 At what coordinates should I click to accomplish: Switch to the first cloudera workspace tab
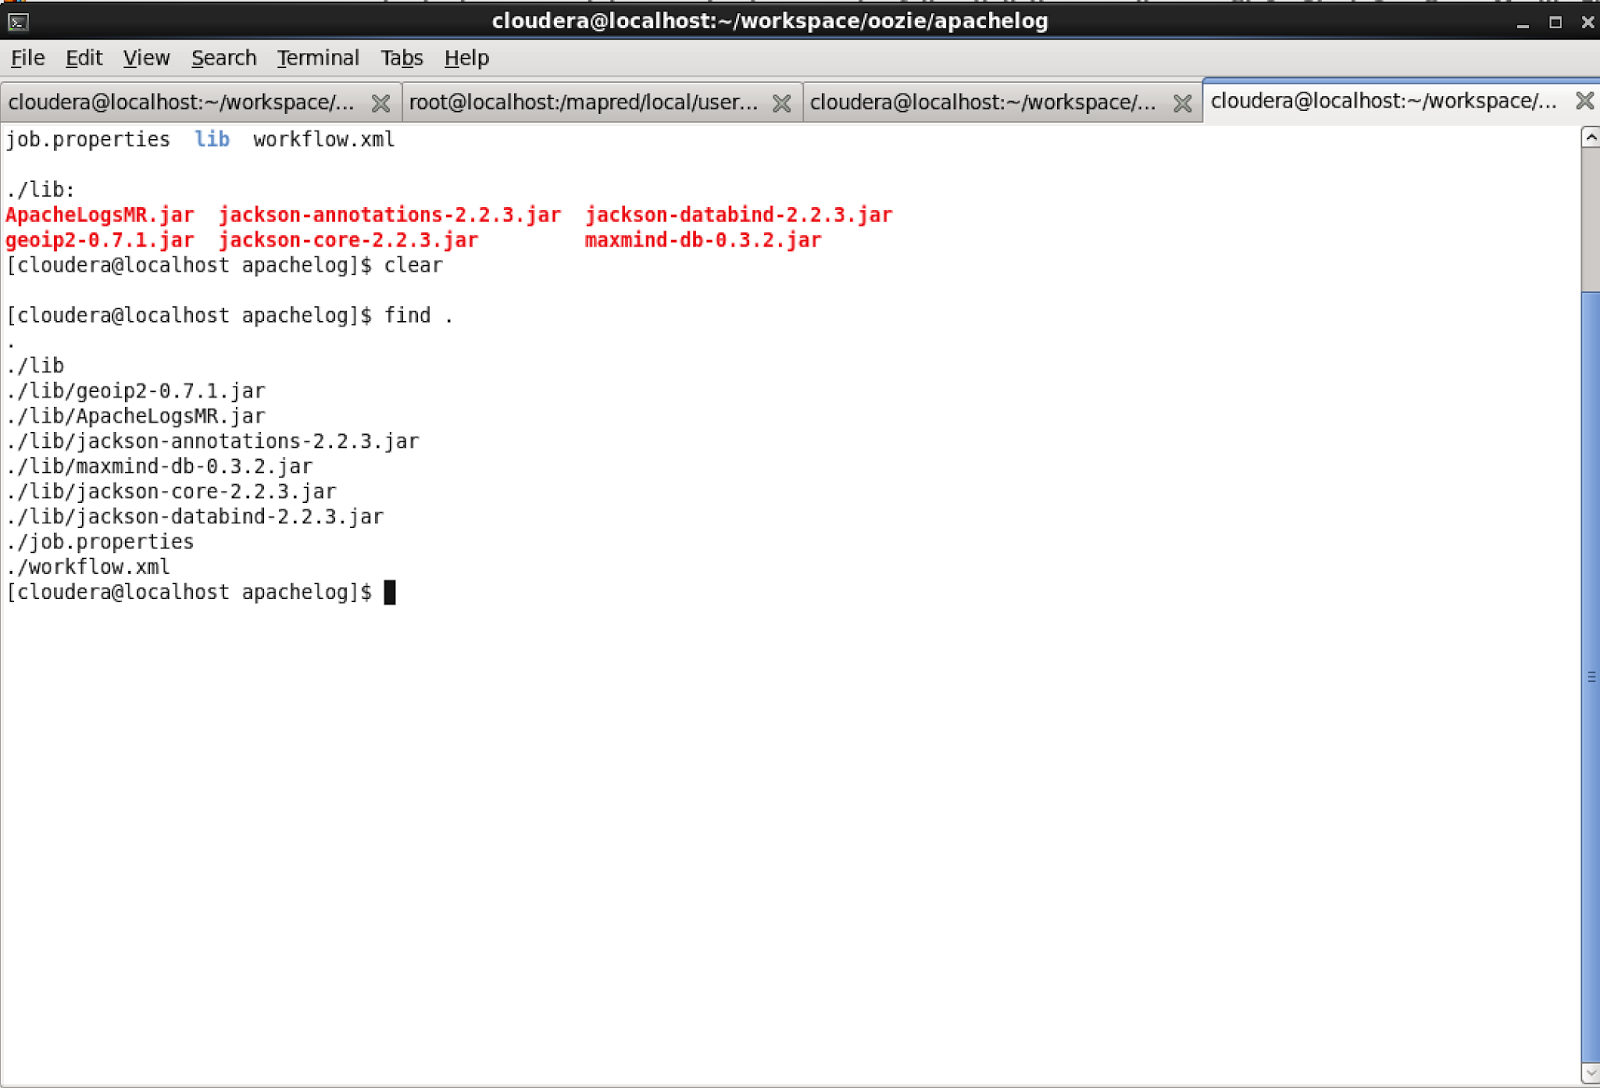click(x=180, y=102)
